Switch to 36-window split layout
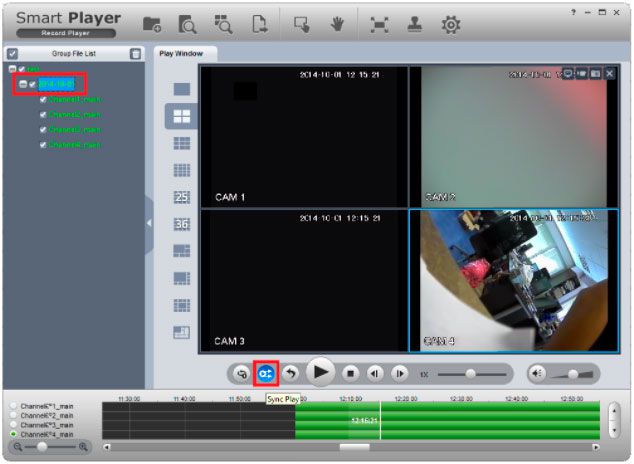This screenshot has width=634, height=464. [182, 224]
